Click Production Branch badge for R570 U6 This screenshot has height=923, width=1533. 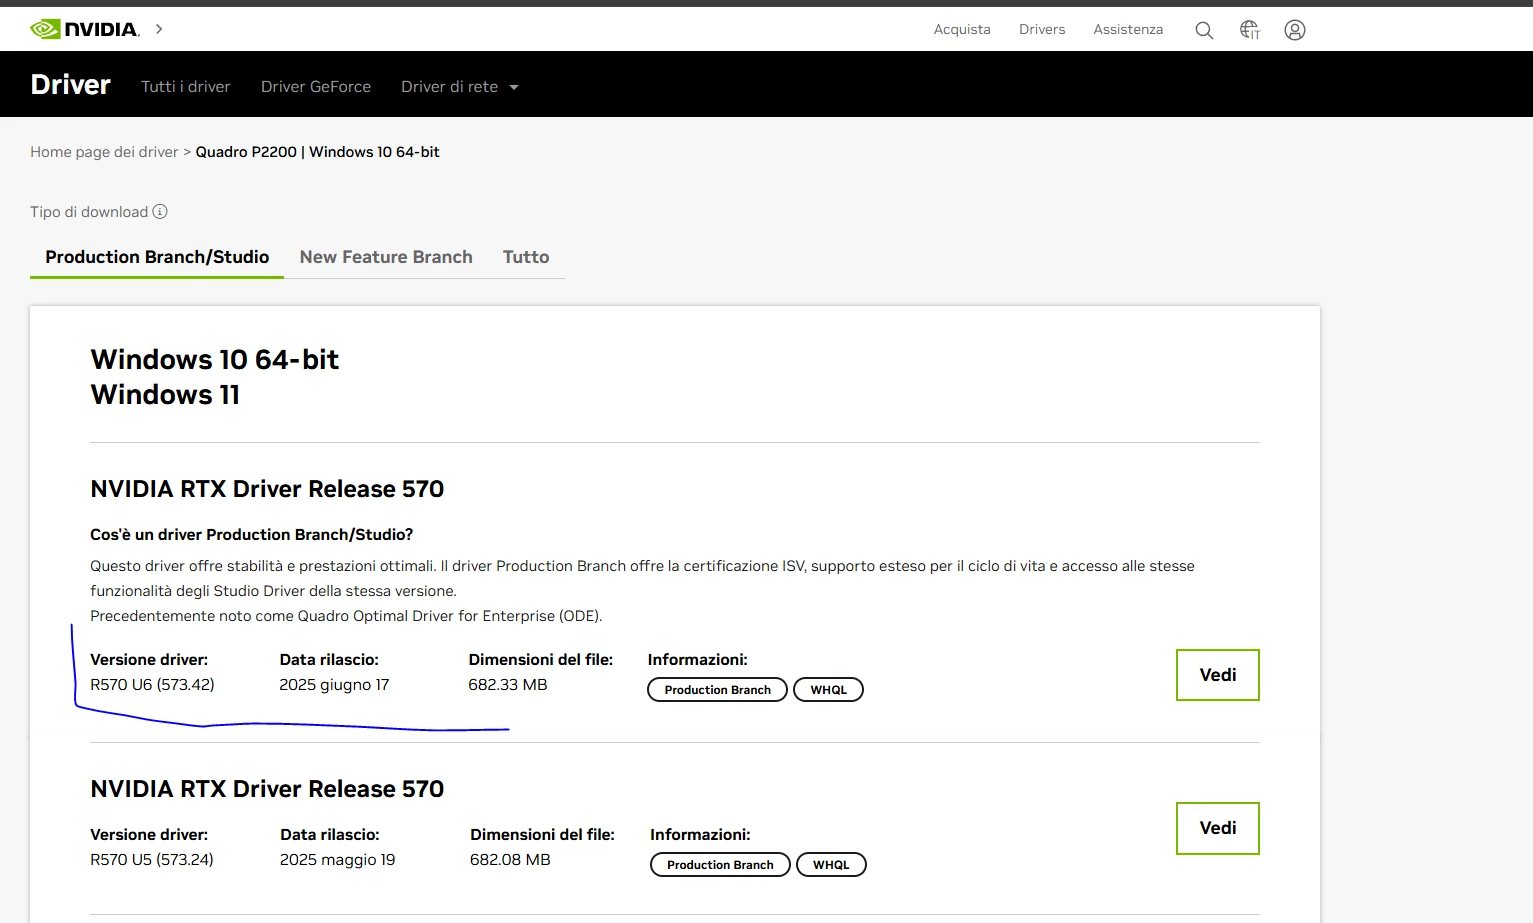[x=717, y=690]
